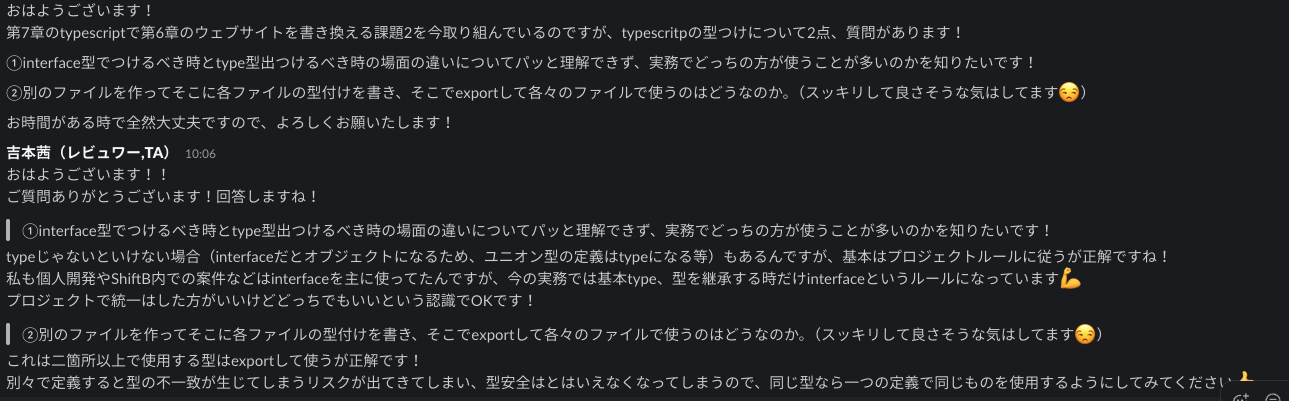Click the line お時間がある時で全然大丈夫ですので
The width and height of the screenshot is (1289, 401).
tap(230, 123)
